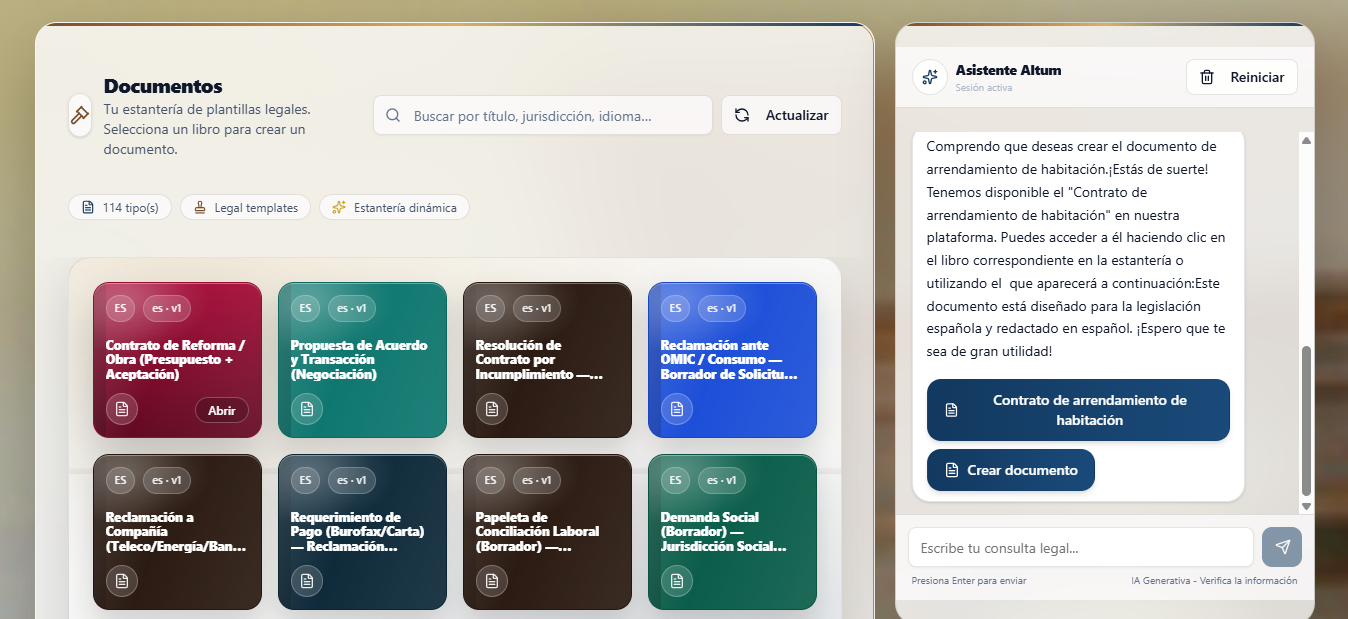This screenshot has height=619, width=1348.
Task: Click the document icon on Propuesta de Acuerdo card
Action: [306, 409]
